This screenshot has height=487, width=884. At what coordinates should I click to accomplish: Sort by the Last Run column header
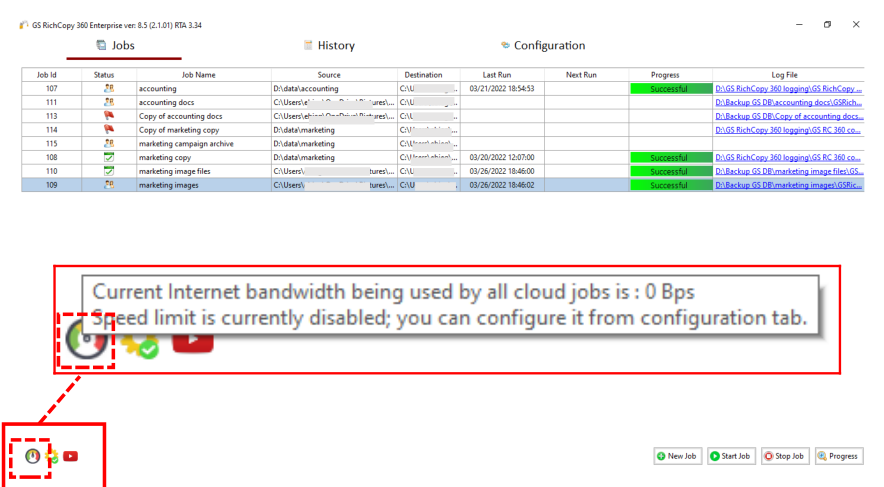[502, 74]
